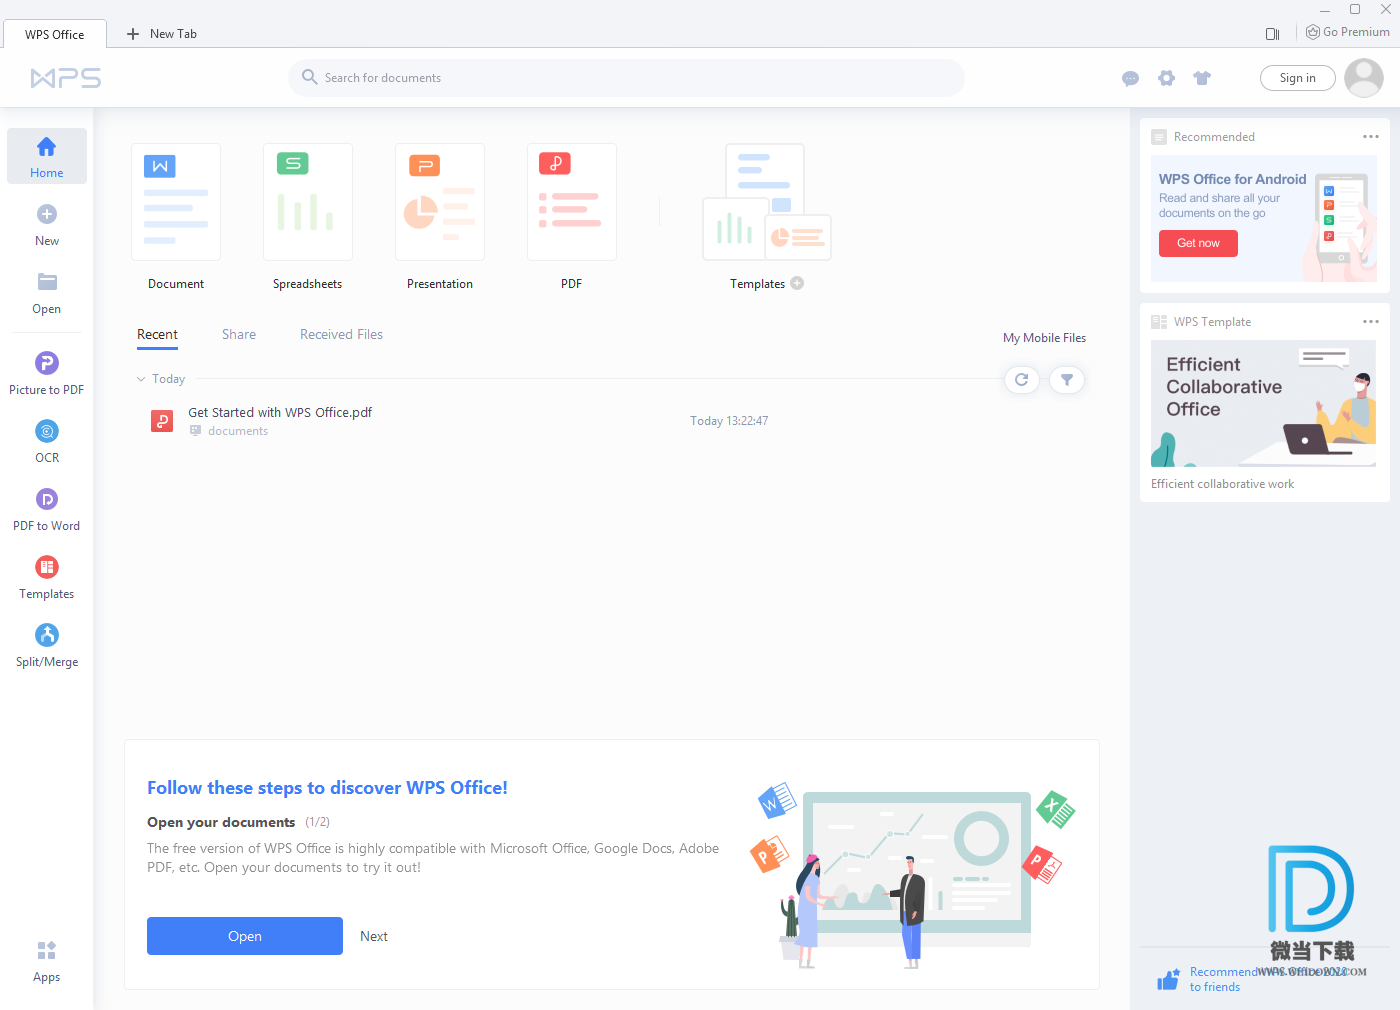Click the search for documents field
Image resolution: width=1400 pixels, height=1010 pixels.
click(x=626, y=78)
